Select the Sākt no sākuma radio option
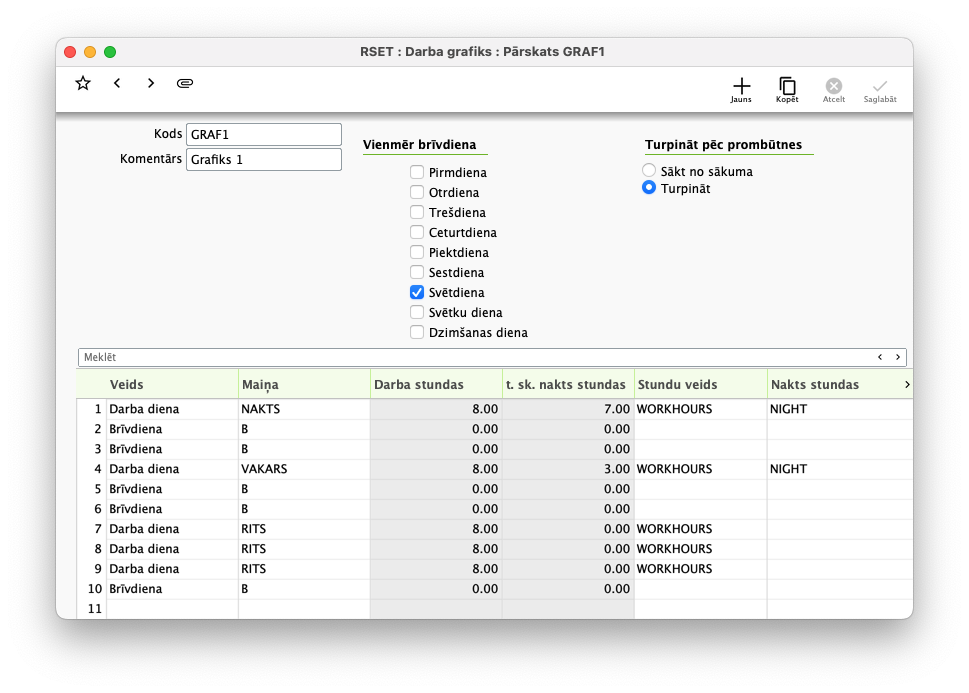Viewport: 969px width, 693px height. point(649,170)
